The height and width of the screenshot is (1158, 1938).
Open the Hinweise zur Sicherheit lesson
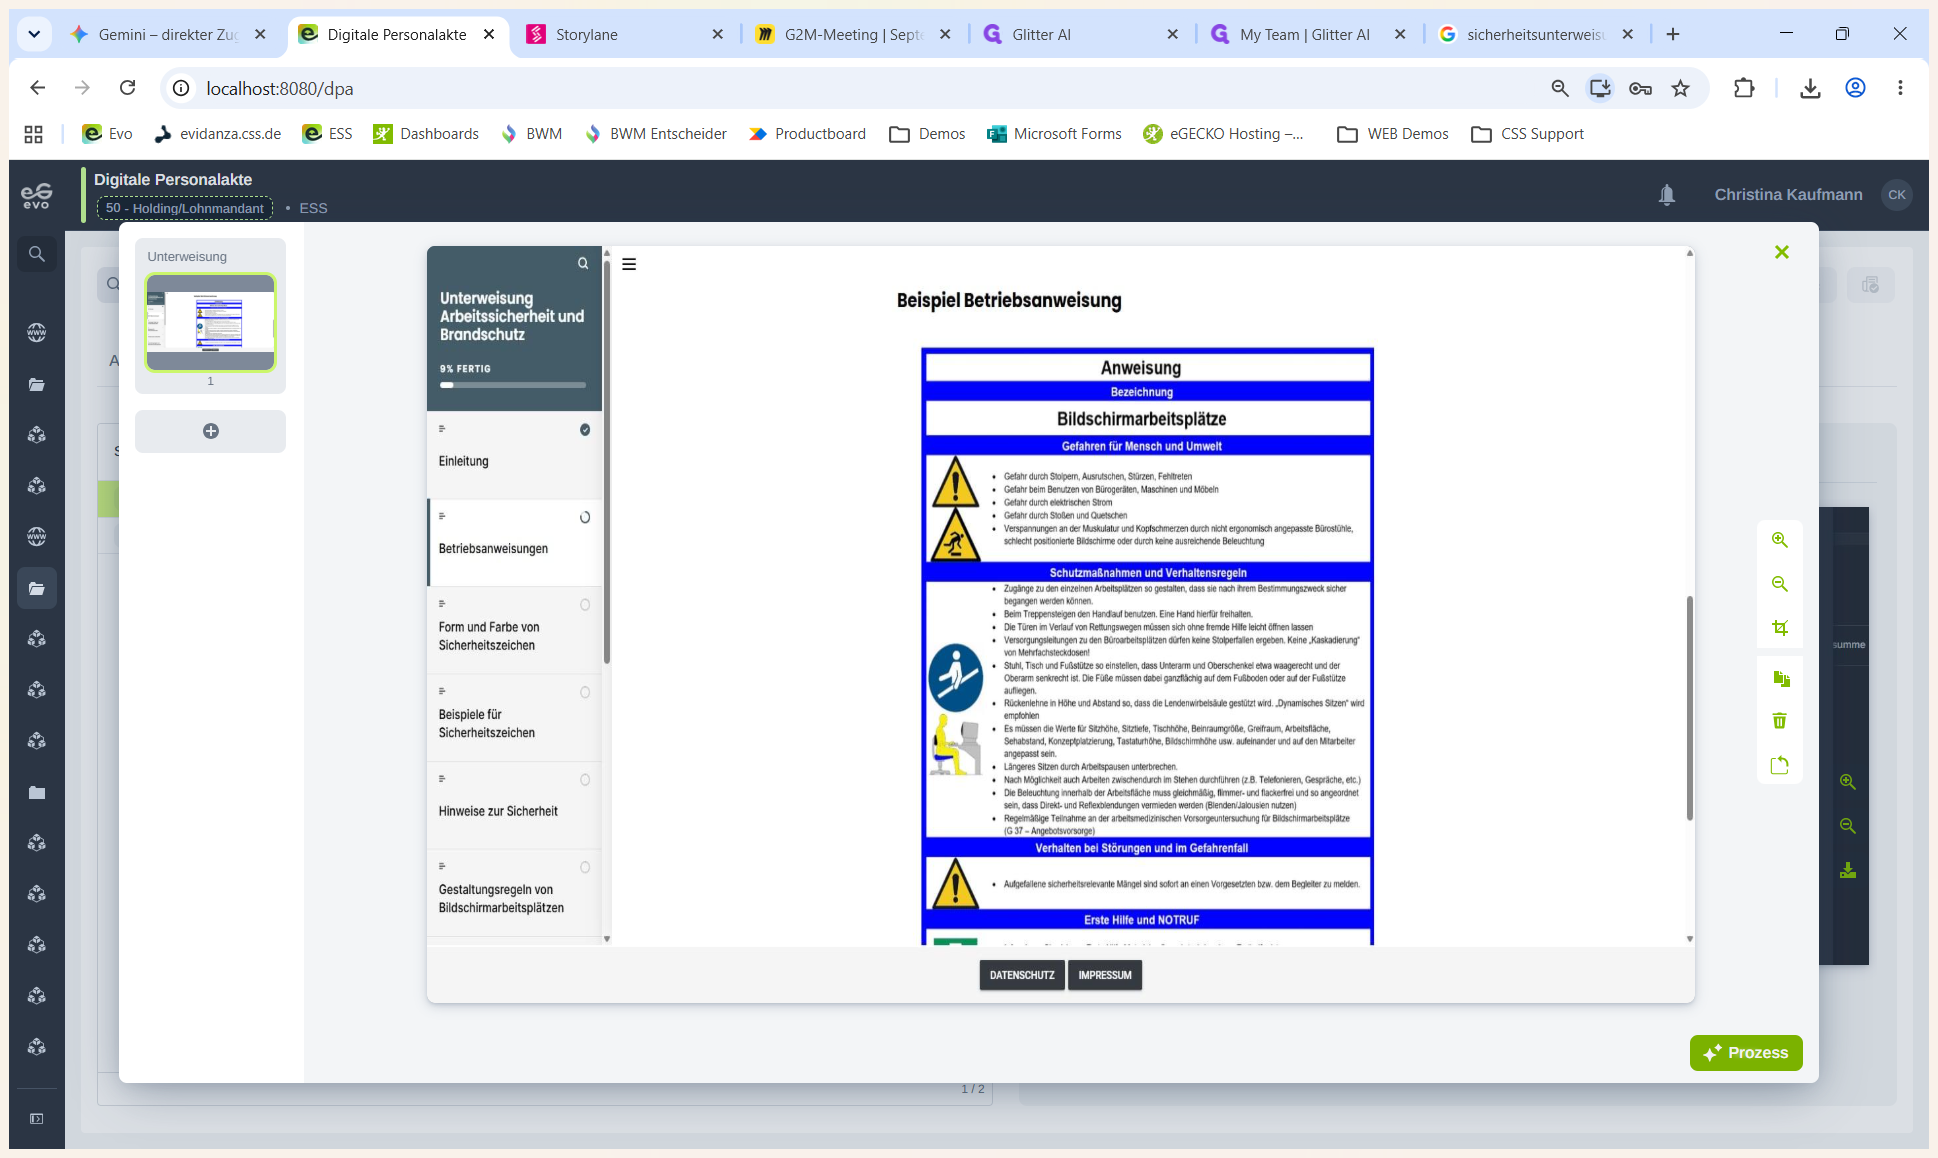coord(514,806)
